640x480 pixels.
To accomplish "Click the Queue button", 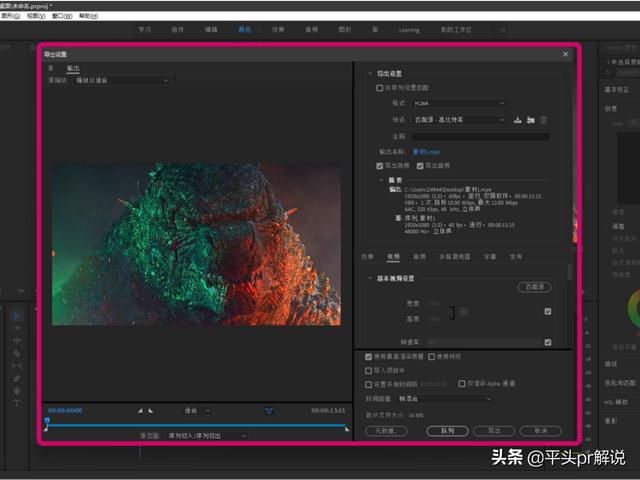I will point(447,431).
